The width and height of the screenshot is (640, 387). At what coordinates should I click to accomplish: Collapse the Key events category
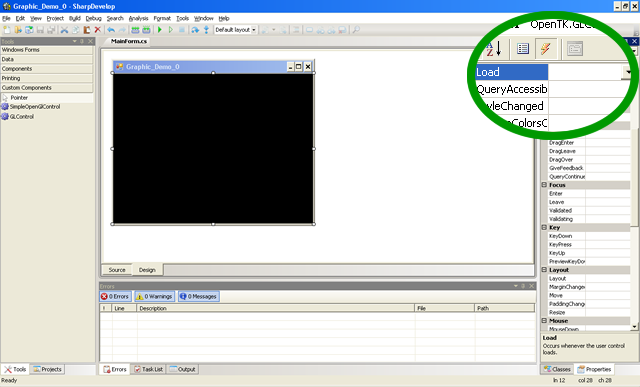point(544,227)
